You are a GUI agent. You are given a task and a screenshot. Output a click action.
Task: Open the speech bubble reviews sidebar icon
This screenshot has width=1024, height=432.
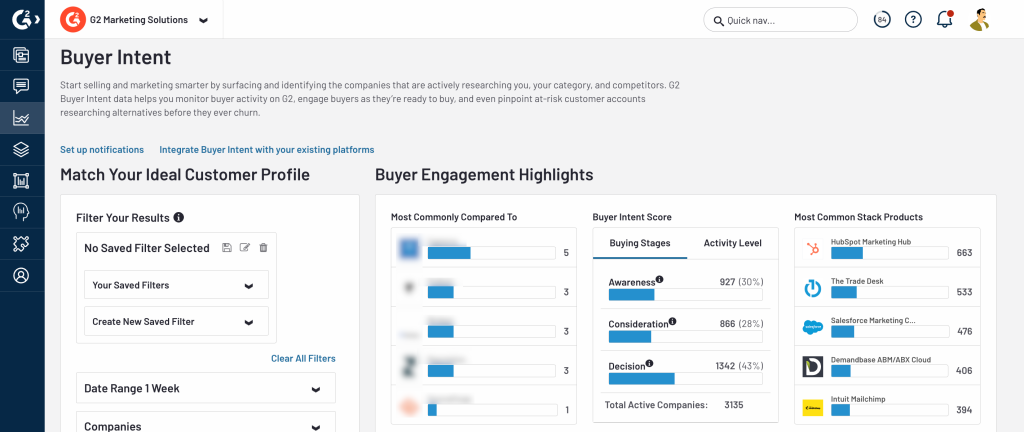point(21,86)
